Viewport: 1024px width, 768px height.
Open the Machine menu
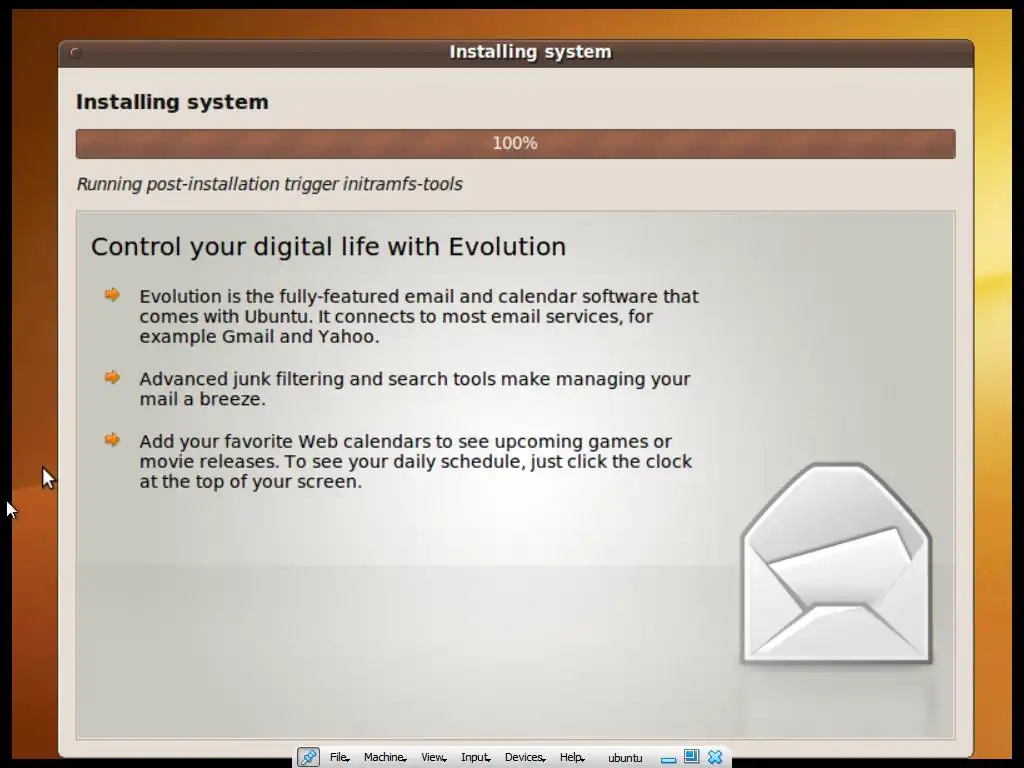click(x=385, y=758)
